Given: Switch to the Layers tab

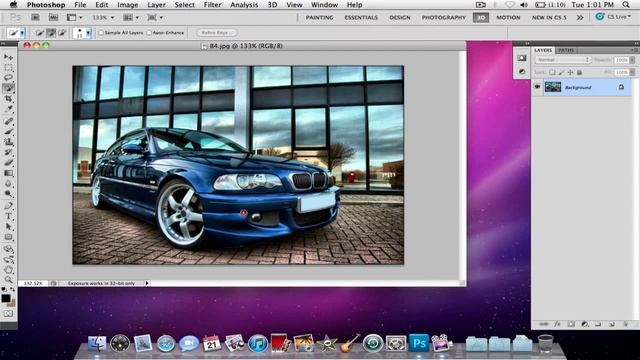Looking at the screenshot, I should click(x=543, y=50).
